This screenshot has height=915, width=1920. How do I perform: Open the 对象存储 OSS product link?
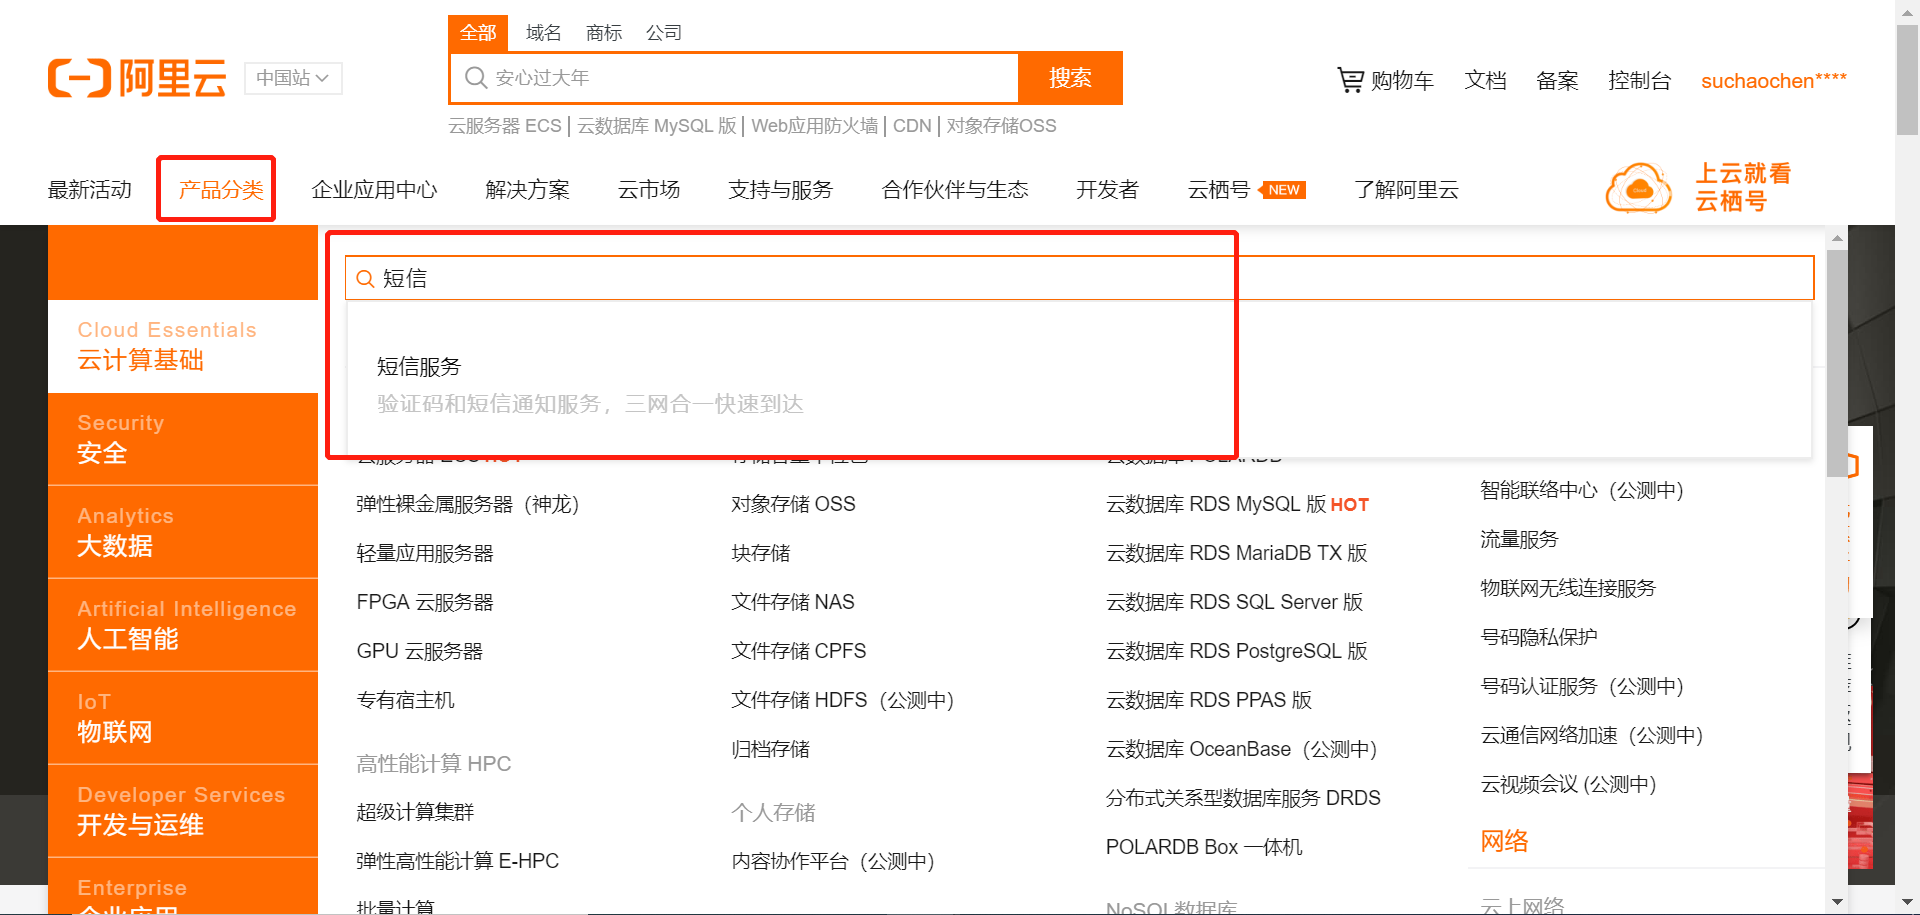point(793,504)
